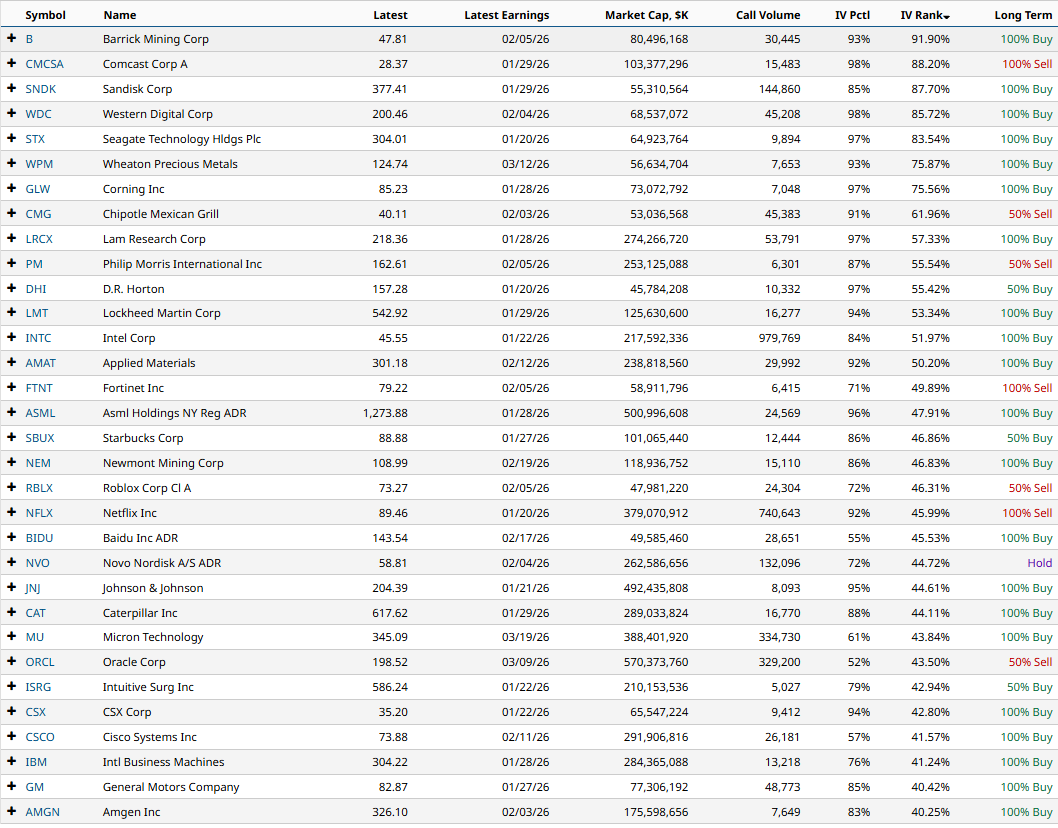Open the CMCSA symbol link

click(x=45, y=64)
